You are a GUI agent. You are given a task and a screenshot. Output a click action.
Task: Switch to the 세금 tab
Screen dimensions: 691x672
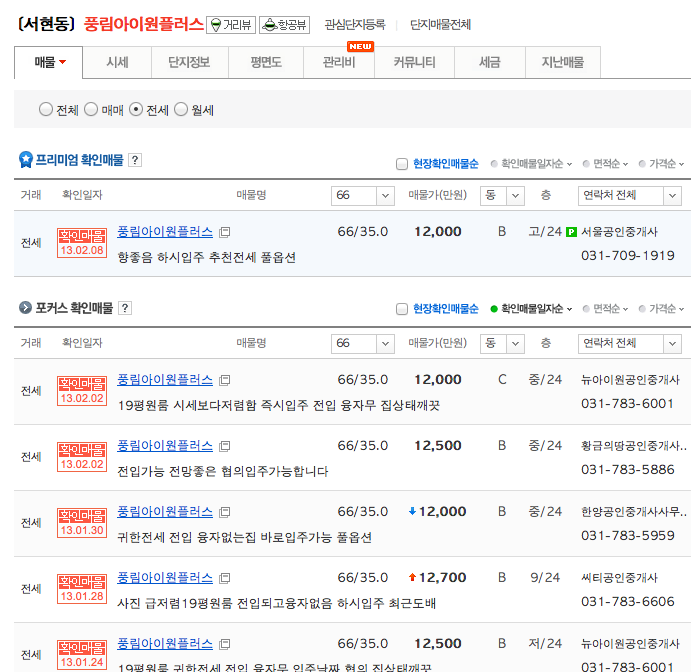(x=490, y=63)
